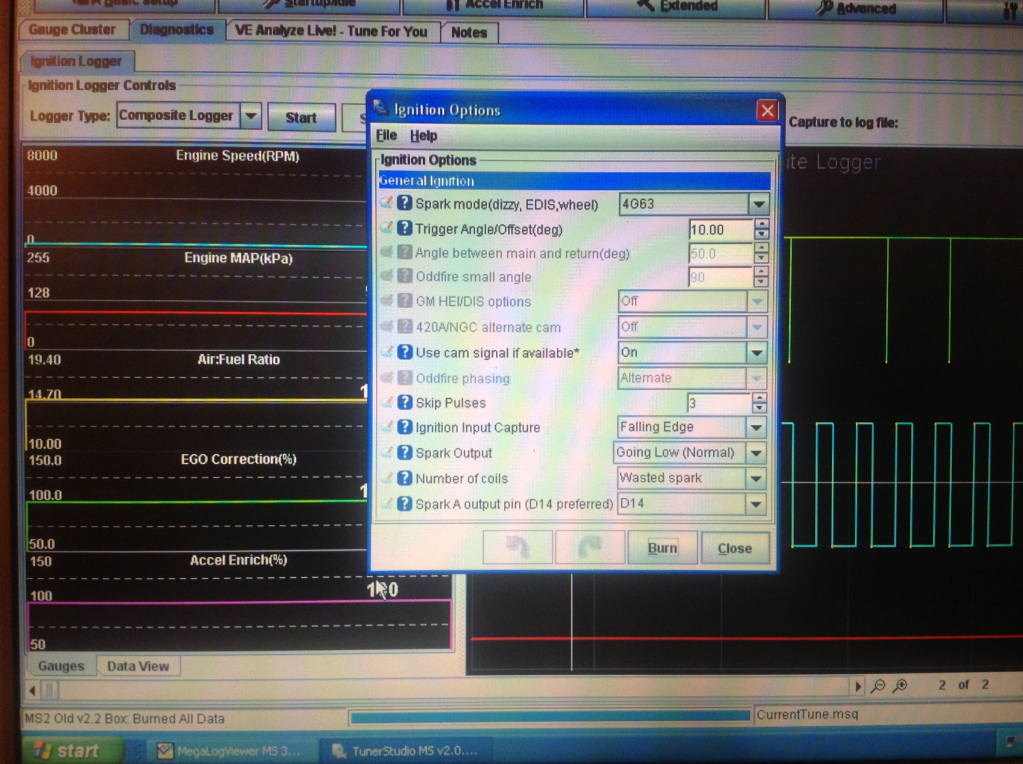The height and width of the screenshot is (764, 1023).
Task: Click help icon next to Skip Pulses
Action: point(405,403)
